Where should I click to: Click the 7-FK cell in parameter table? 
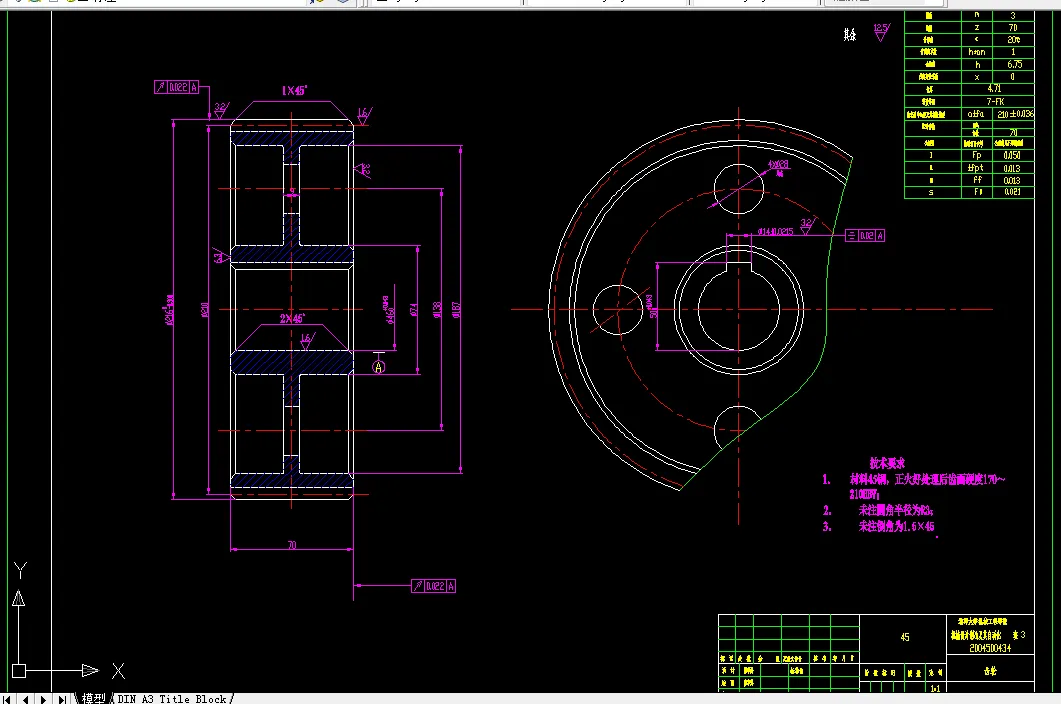click(x=997, y=102)
